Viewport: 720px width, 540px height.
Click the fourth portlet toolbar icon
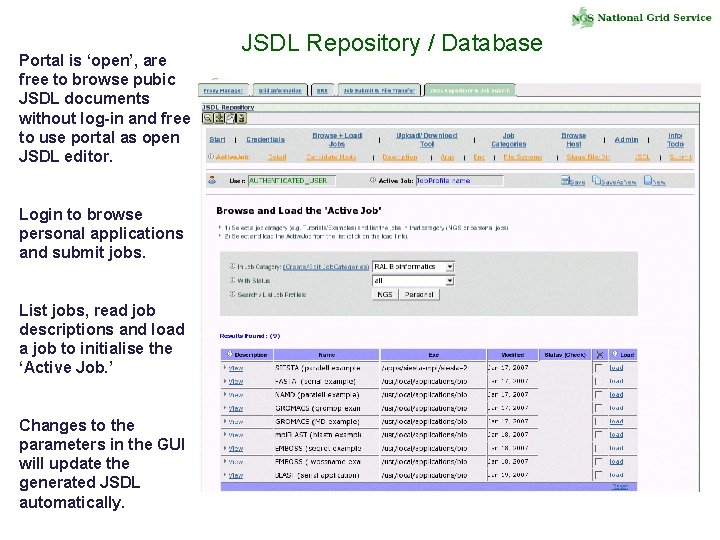coord(242,118)
